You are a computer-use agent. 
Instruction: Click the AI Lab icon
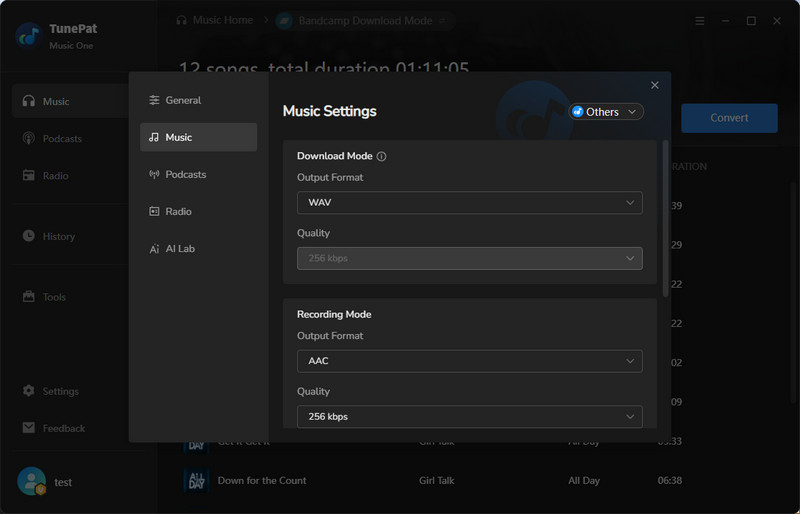[x=154, y=249]
